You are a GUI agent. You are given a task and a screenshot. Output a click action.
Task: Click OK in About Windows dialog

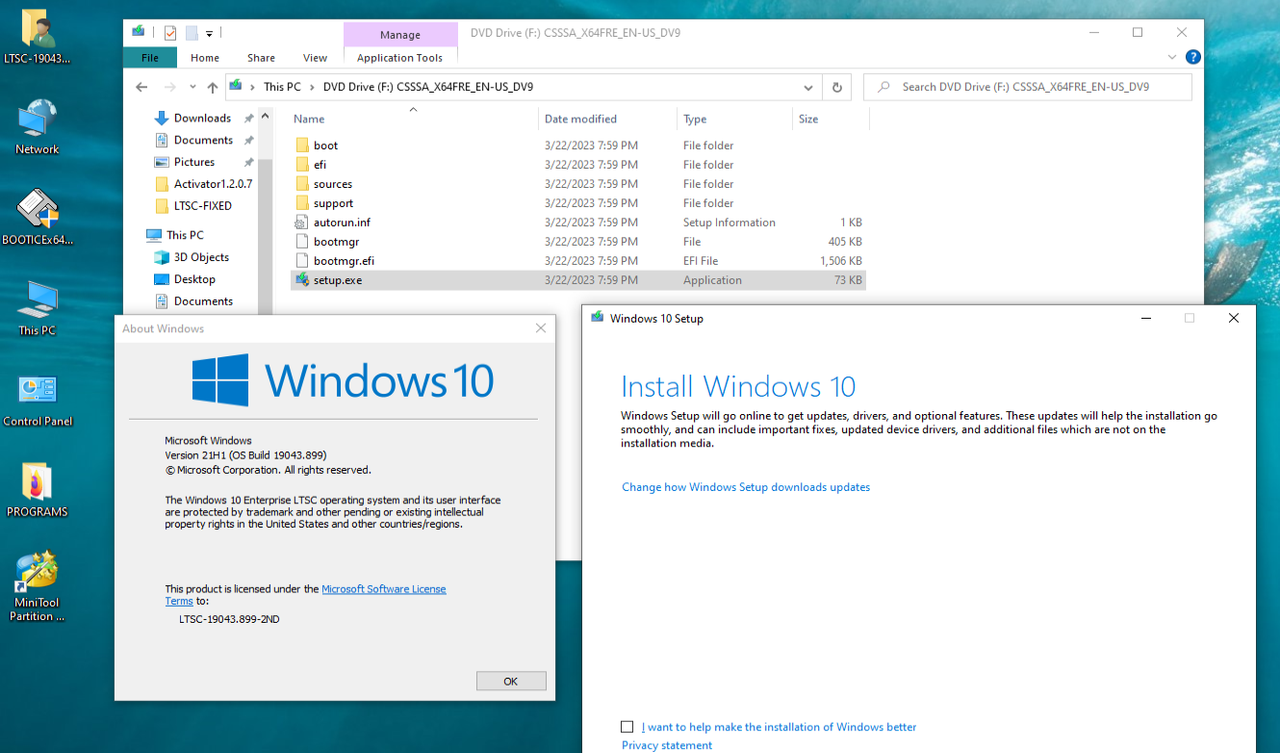(x=511, y=681)
